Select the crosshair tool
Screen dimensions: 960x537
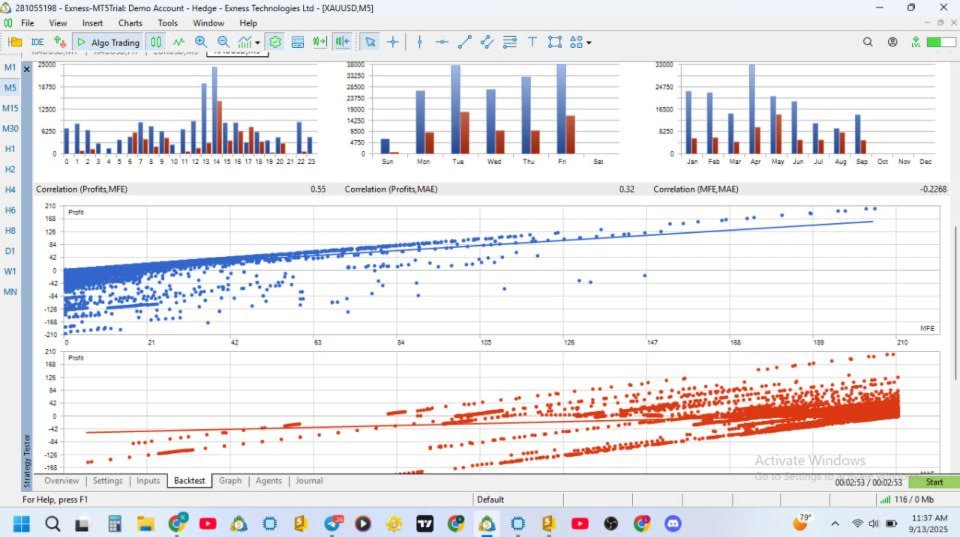click(392, 42)
